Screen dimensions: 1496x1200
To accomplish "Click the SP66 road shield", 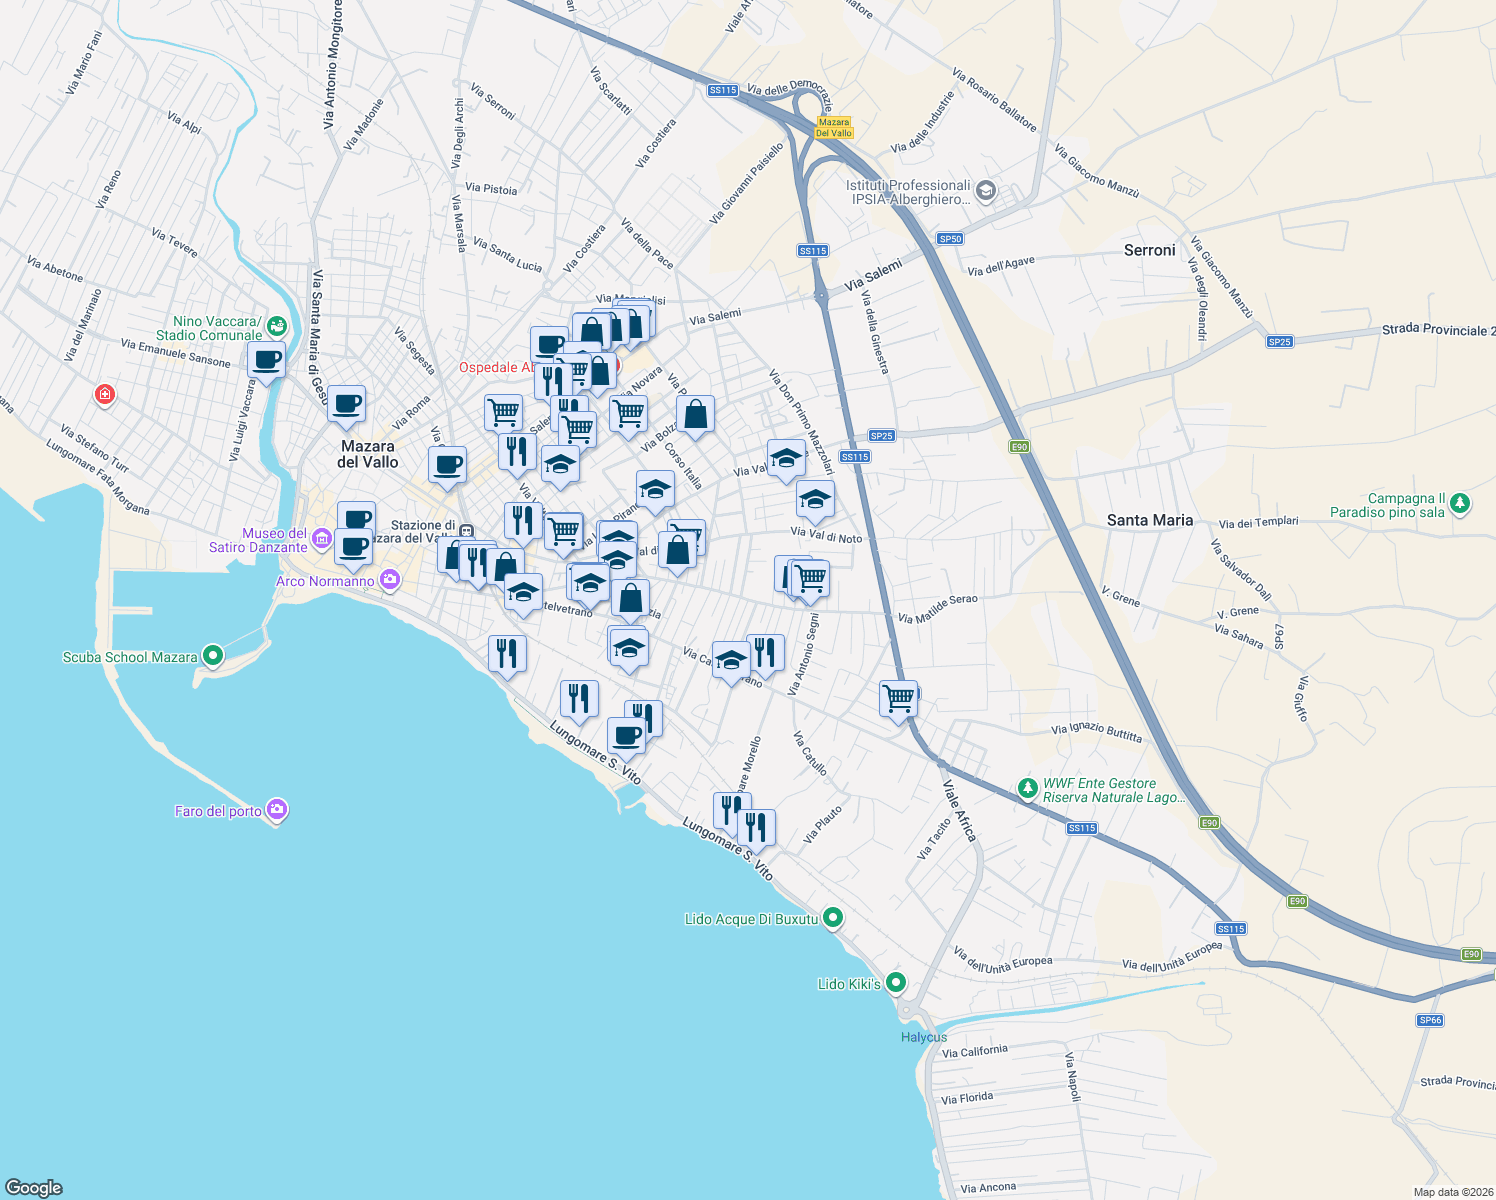I will 1430,1020.
